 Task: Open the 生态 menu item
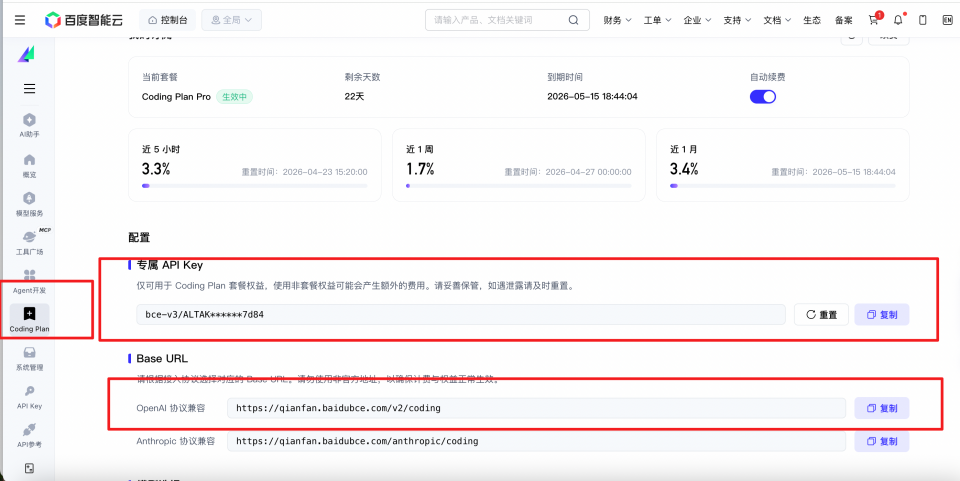tap(812, 20)
